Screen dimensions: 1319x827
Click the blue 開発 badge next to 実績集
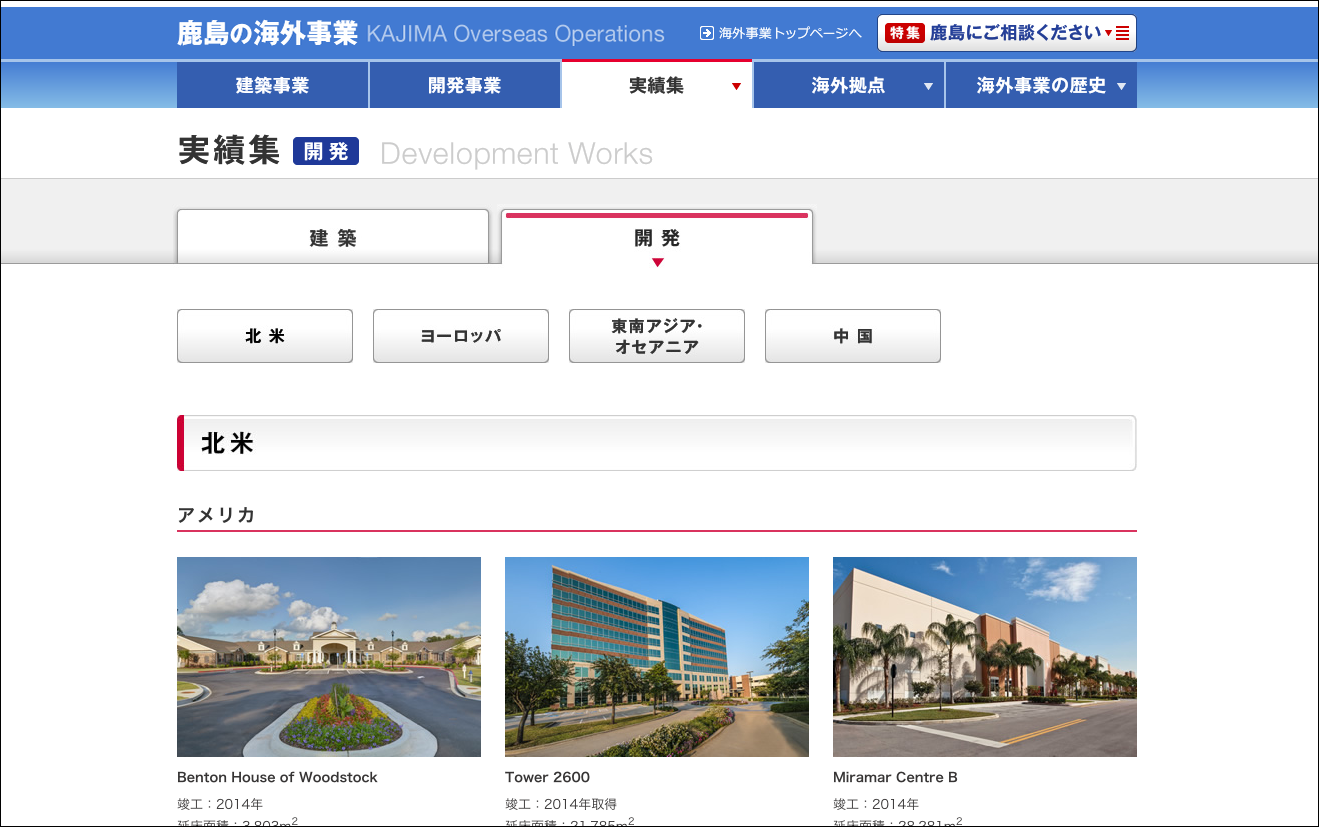(326, 151)
